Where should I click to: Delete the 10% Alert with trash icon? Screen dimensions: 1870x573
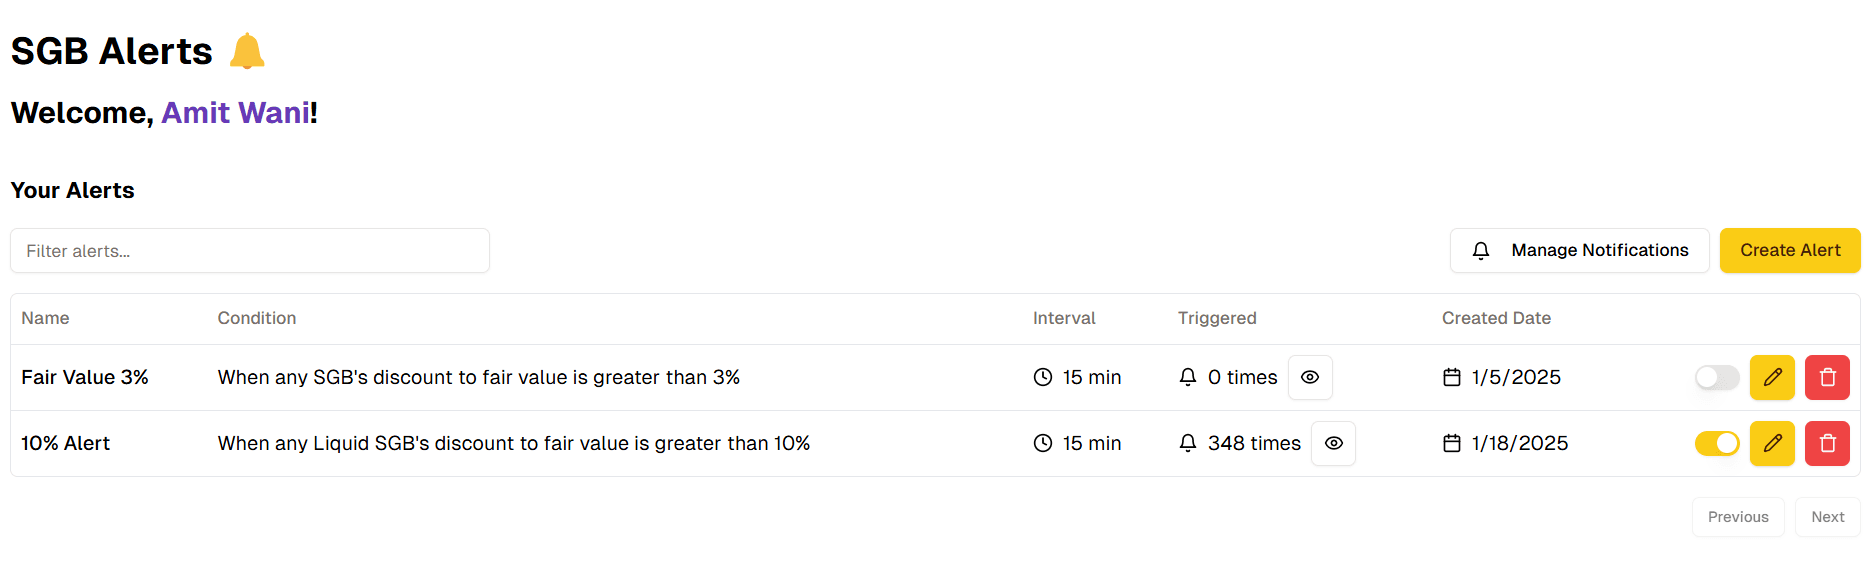coord(1827,443)
